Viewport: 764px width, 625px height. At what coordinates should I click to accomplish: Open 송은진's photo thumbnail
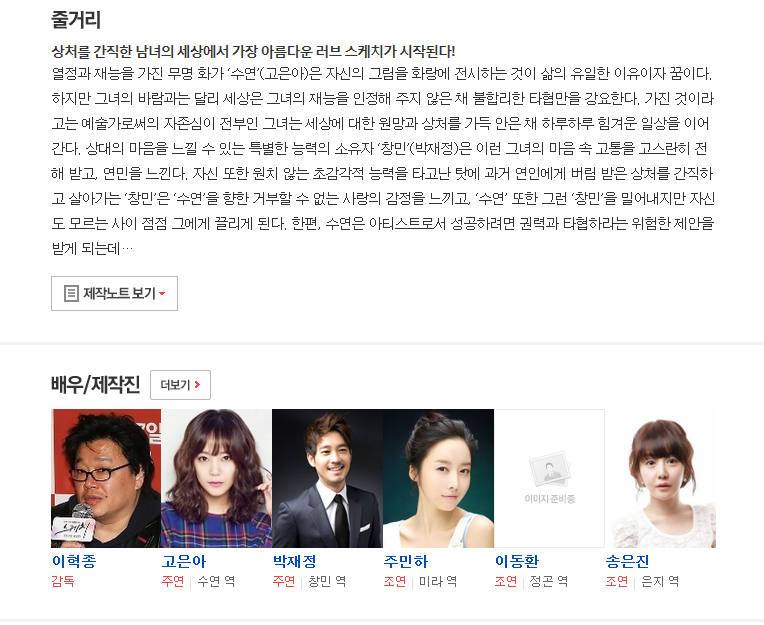tap(661, 478)
